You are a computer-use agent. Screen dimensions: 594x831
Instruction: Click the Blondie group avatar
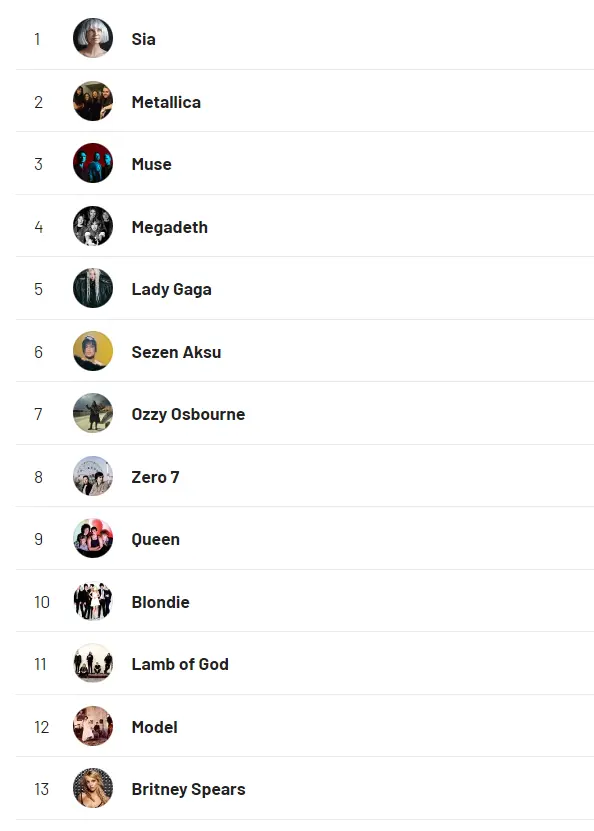(x=93, y=602)
